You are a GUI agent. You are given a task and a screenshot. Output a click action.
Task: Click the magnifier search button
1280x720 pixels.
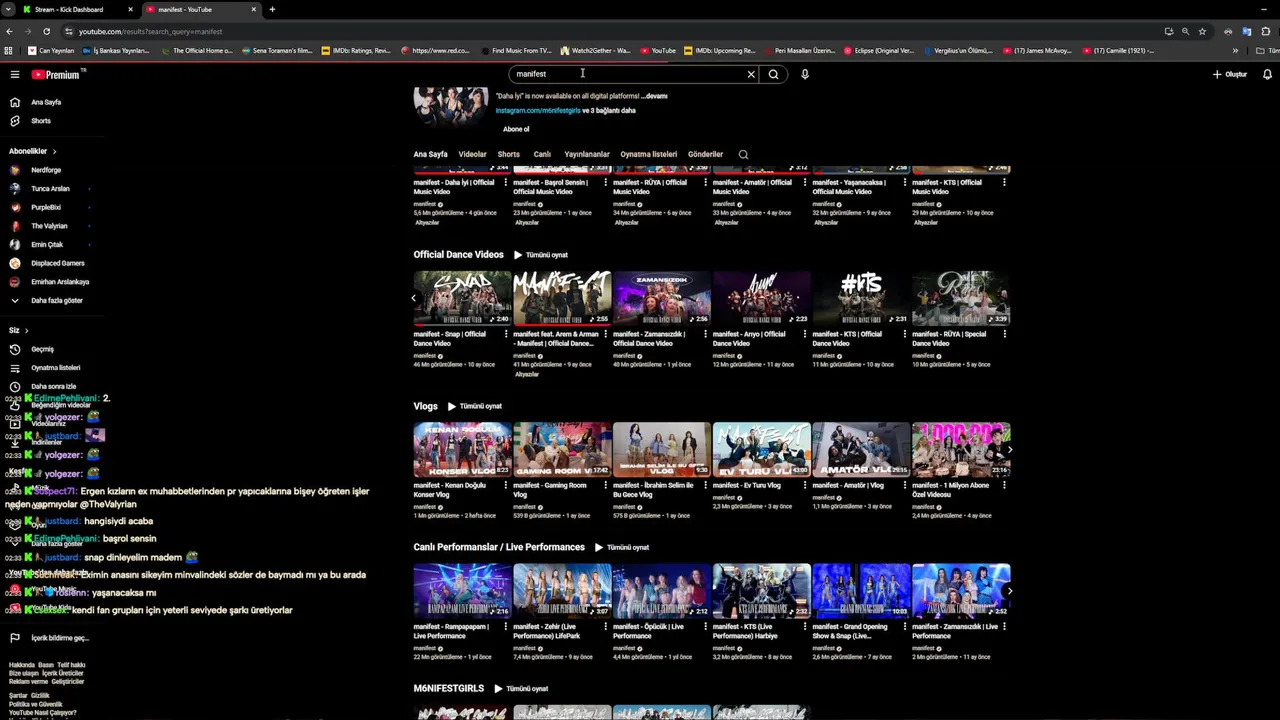tap(773, 74)
